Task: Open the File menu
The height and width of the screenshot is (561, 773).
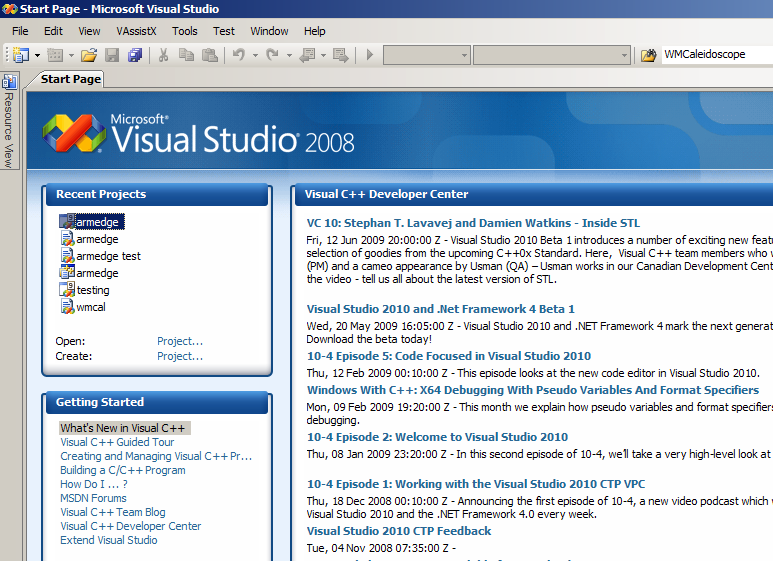Action: click(x=20, y=31)
